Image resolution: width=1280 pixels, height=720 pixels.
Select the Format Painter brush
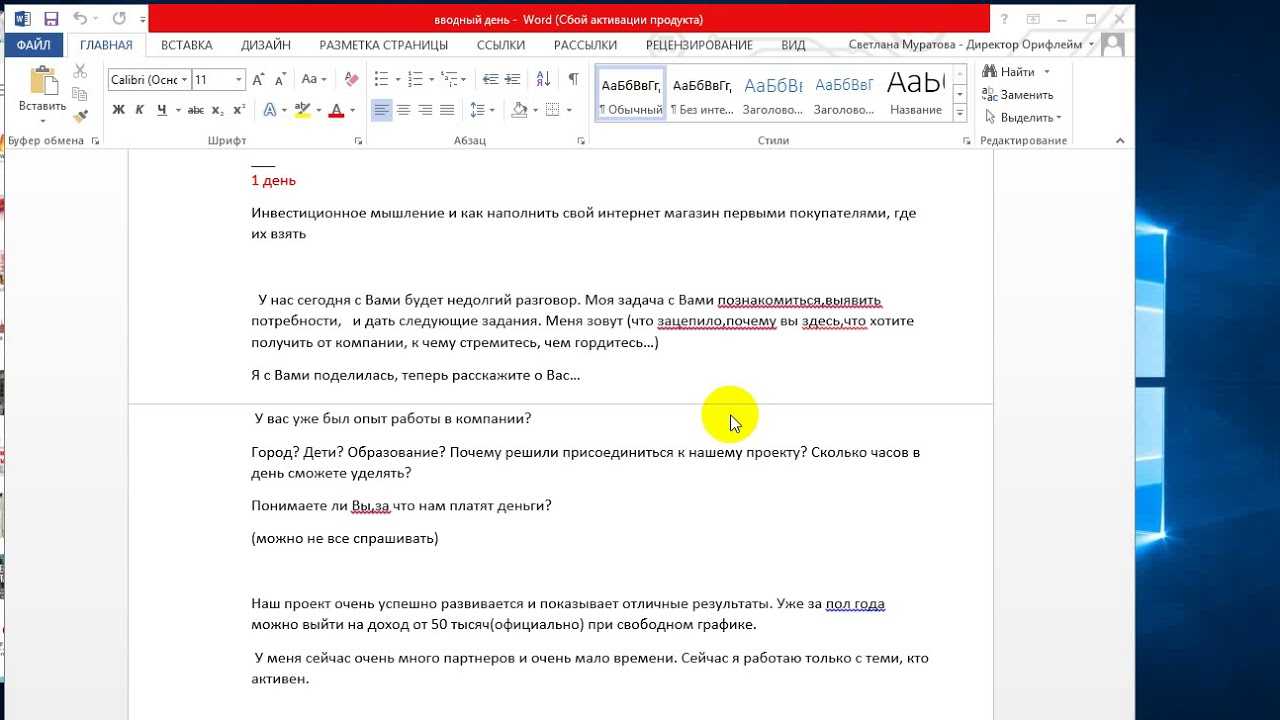[x=80, y=117]
